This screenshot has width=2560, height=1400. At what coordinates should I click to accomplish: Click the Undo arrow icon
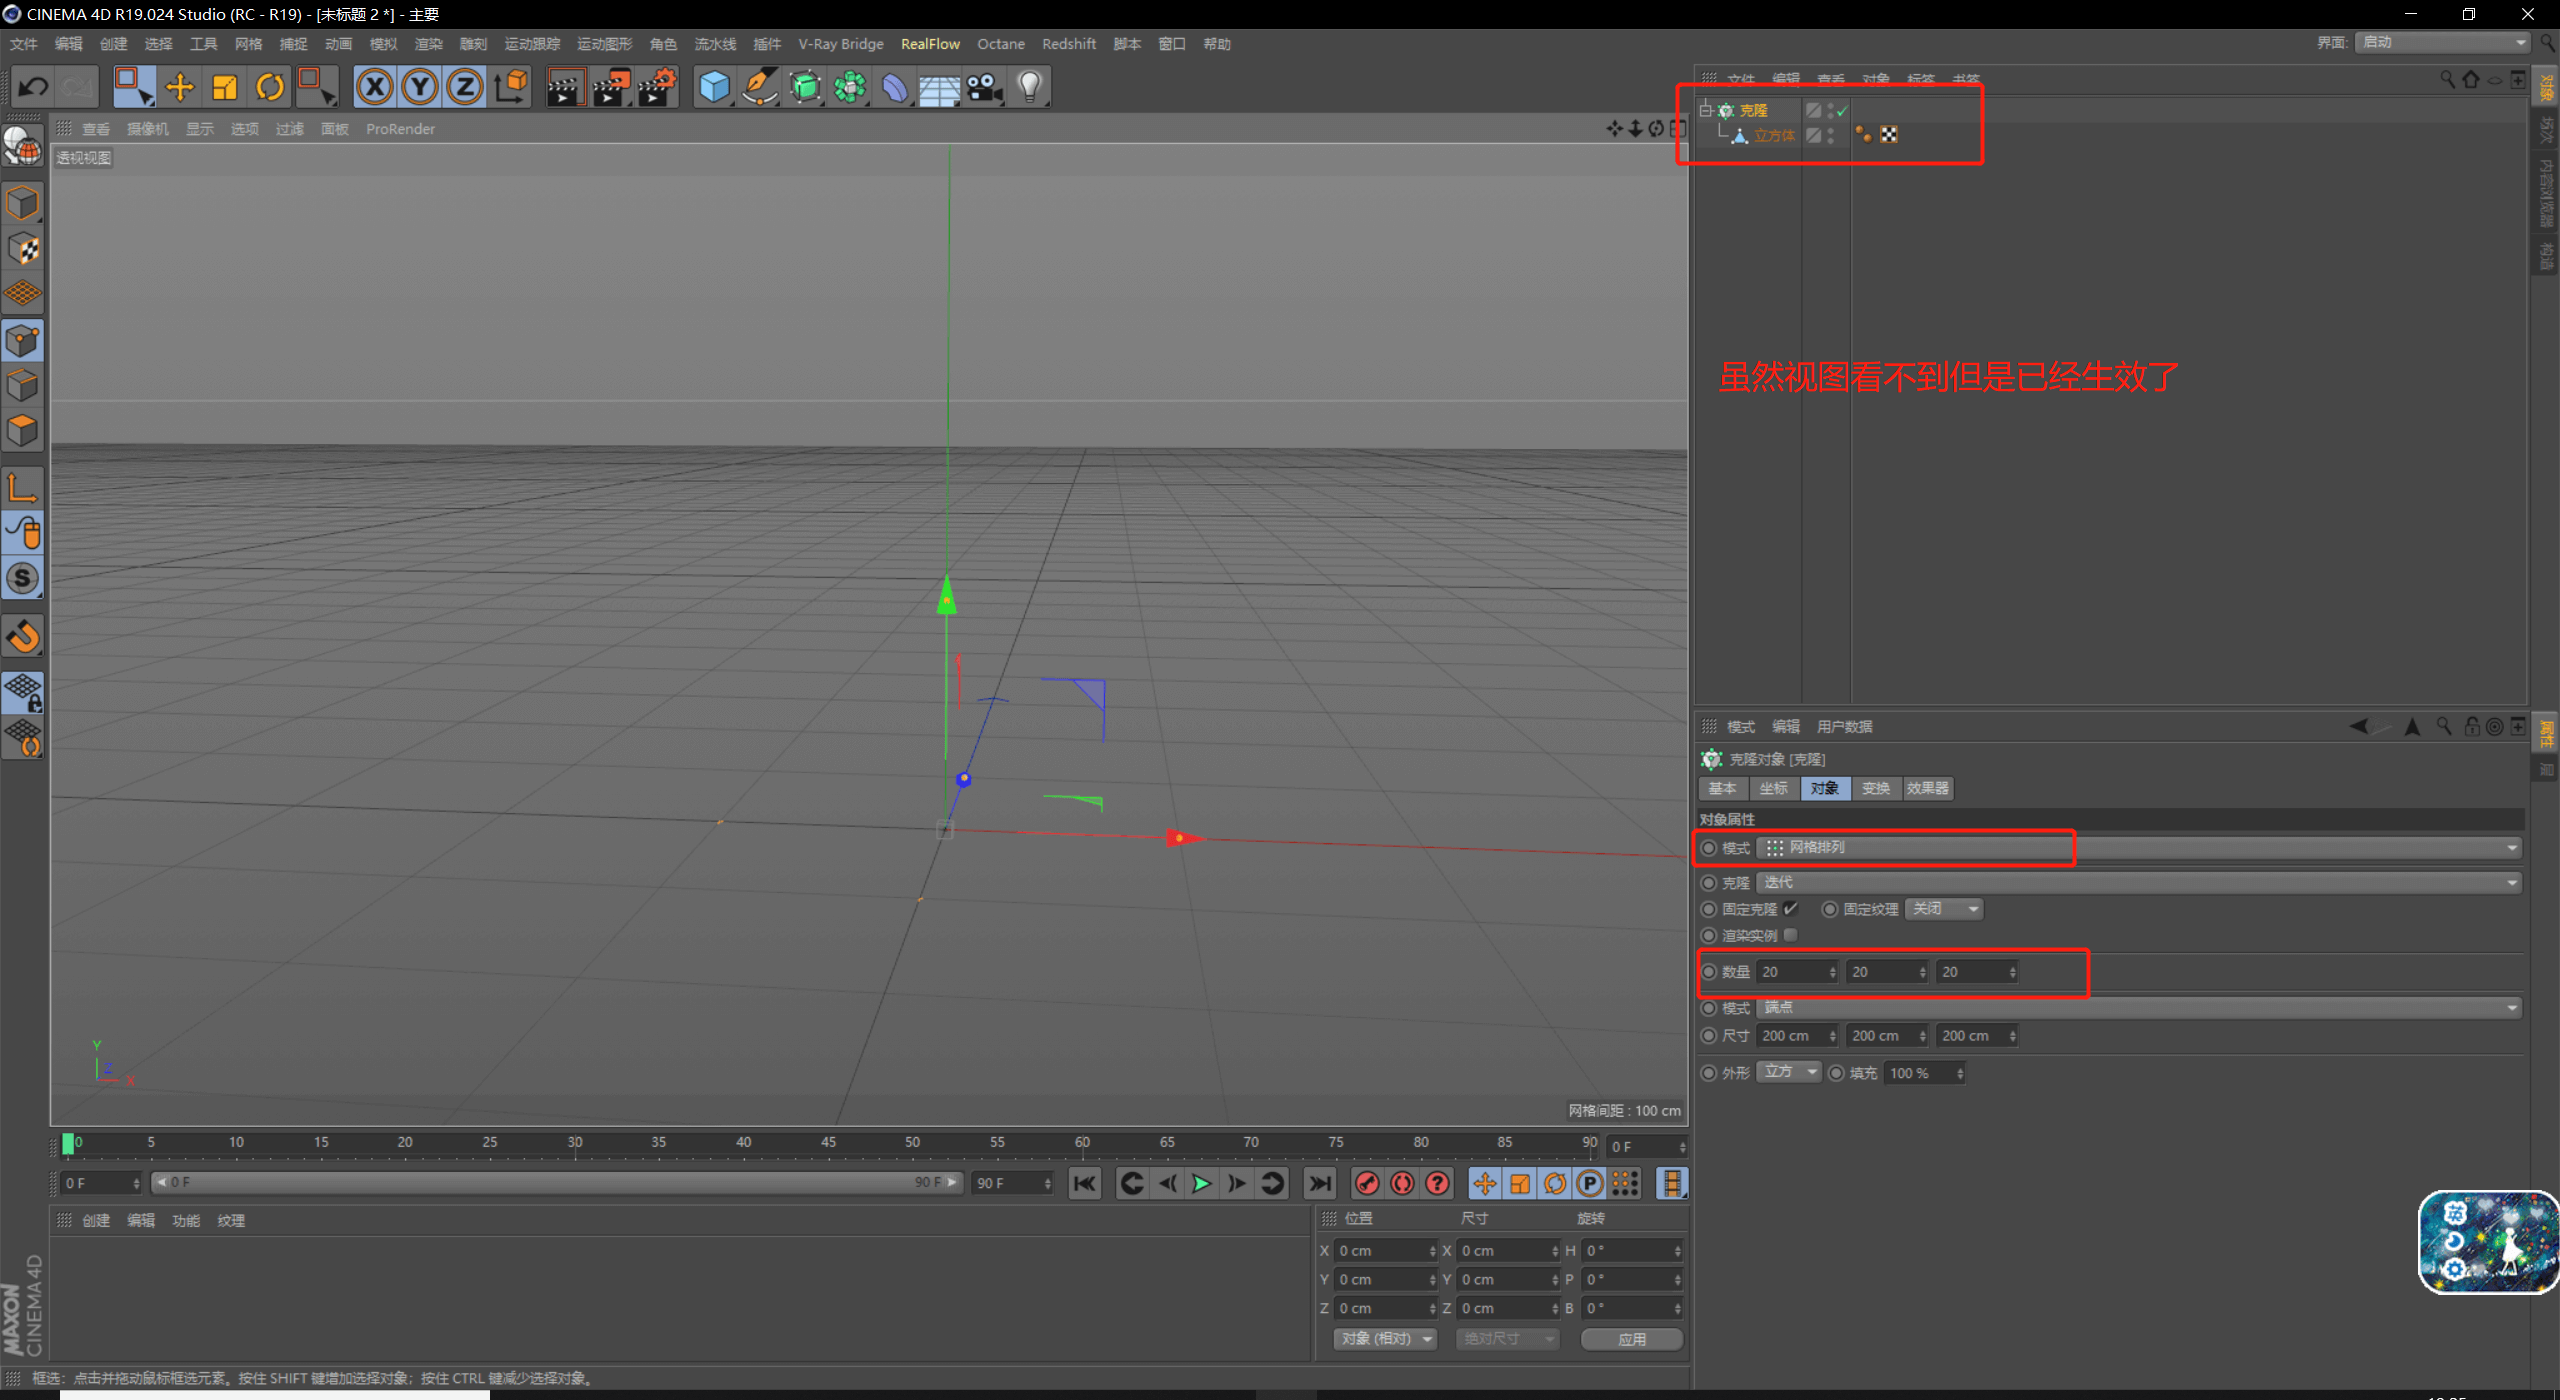pyautogui.click(x=33, y=87)
